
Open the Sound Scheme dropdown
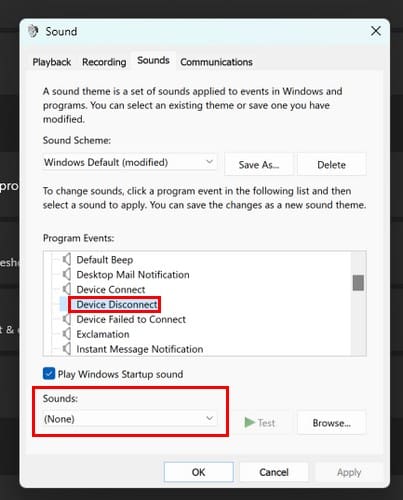pos(129,163)
